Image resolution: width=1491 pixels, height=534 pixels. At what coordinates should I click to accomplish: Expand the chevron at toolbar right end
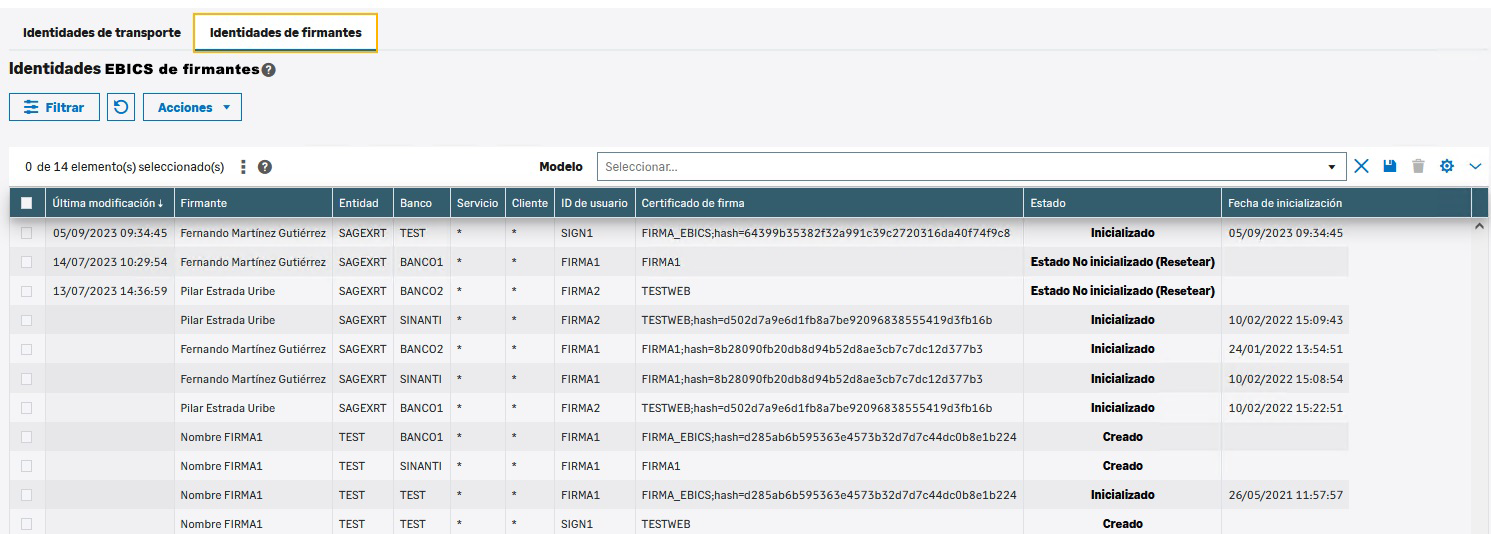click(x=1475, y=166)
